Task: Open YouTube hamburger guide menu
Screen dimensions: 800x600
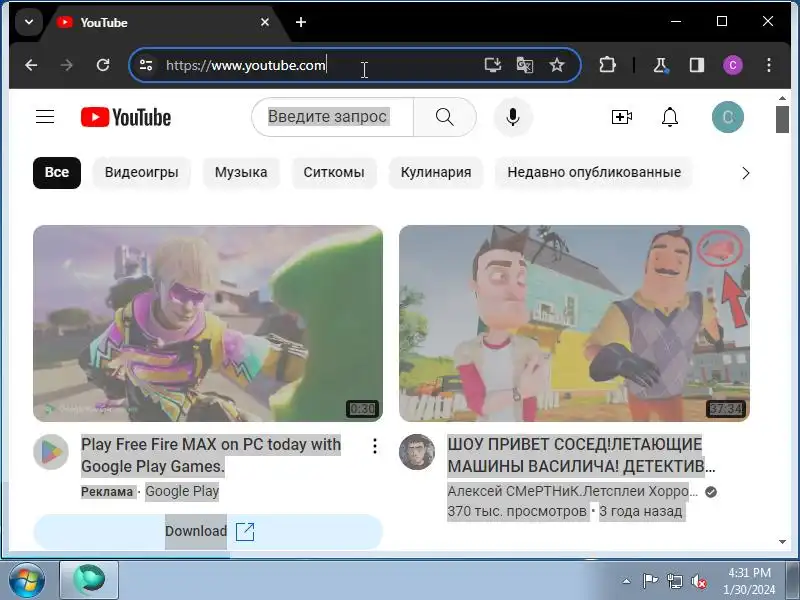Action: [x=45, y=117]
